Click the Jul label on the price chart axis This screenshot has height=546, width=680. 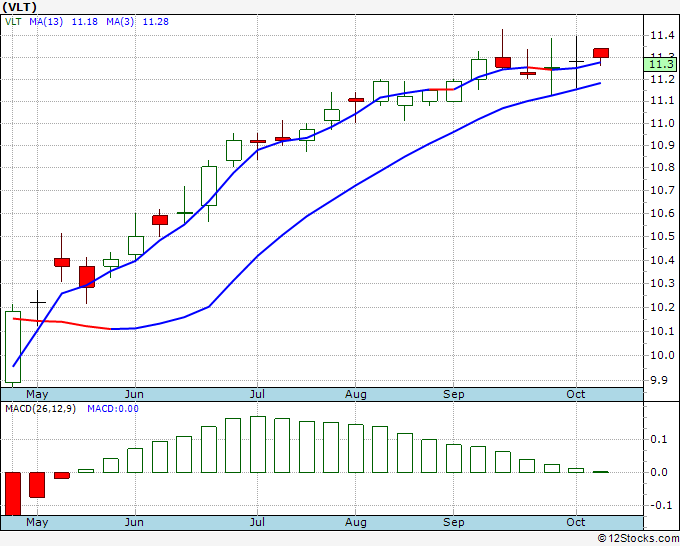click(x=258, y=394)
